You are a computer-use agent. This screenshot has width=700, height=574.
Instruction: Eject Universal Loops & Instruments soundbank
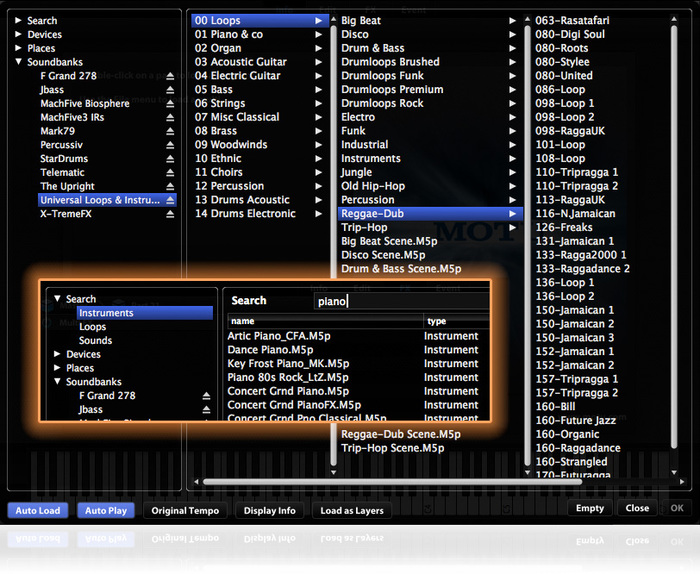tap(170, 200)
